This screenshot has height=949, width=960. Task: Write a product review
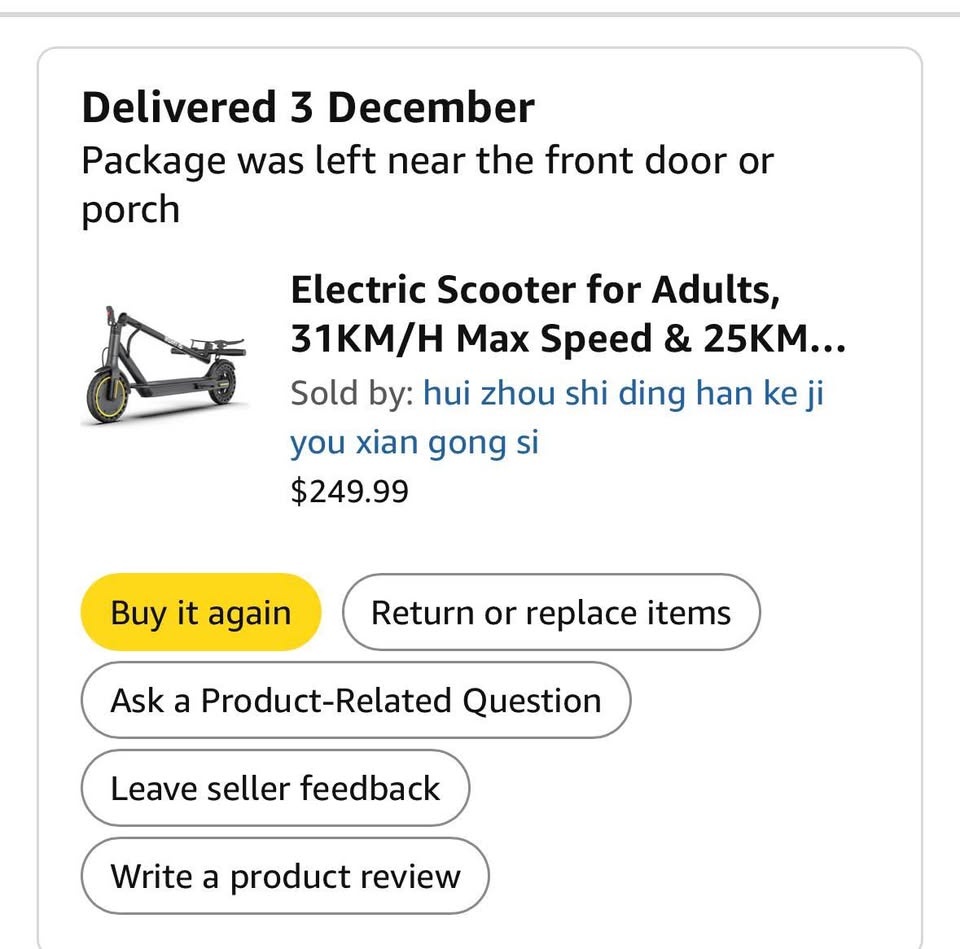click(x=285, y=877)
